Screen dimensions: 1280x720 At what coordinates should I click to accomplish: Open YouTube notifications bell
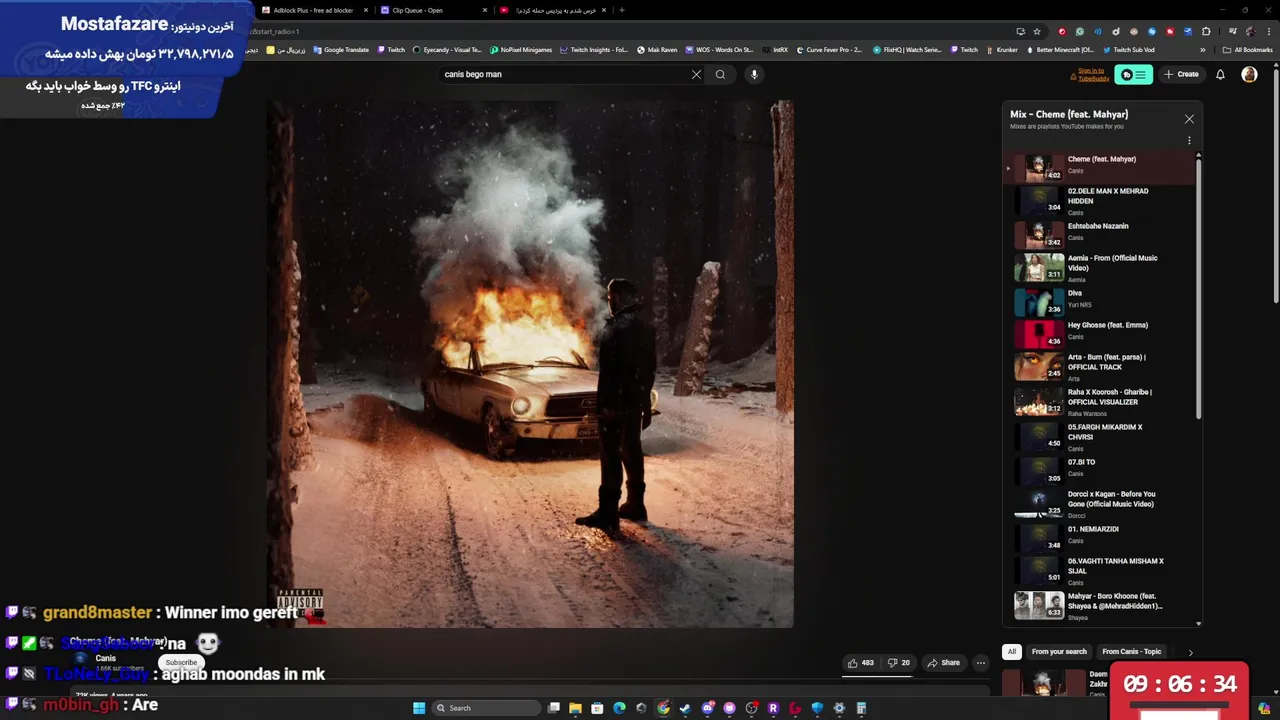[x=1220, y=74]
